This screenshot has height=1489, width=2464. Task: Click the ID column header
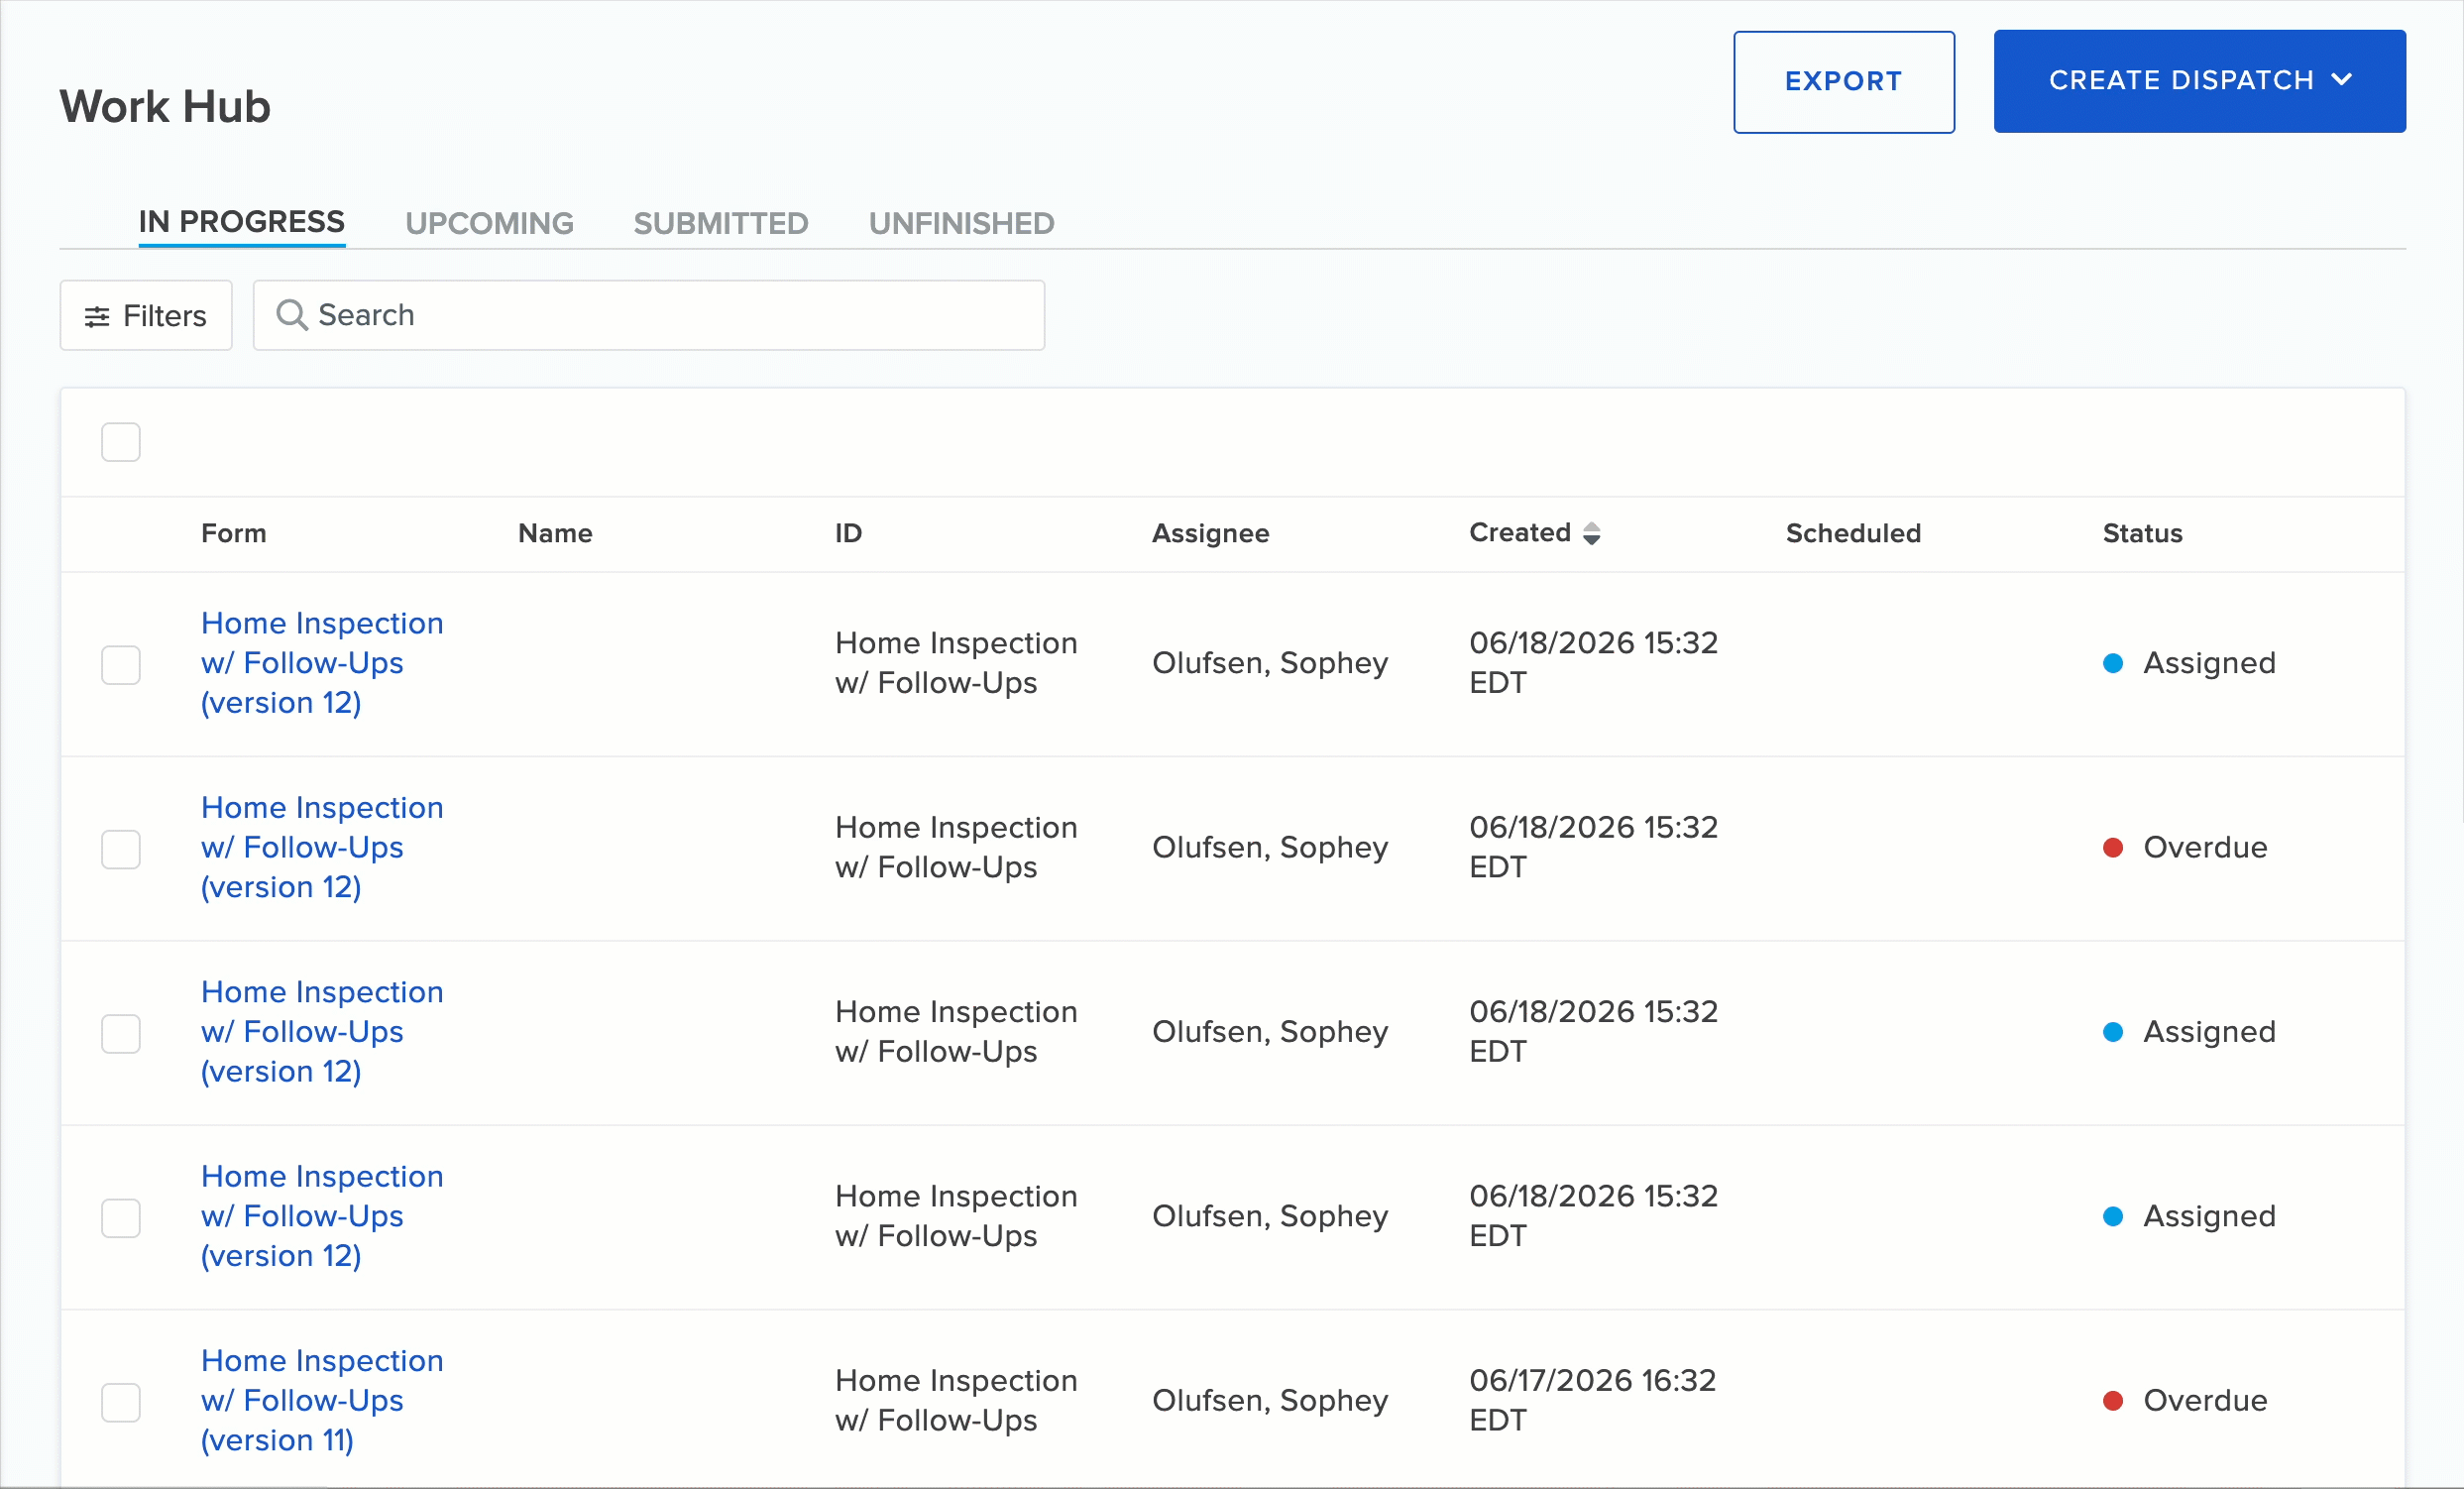(x=848, y=533)
